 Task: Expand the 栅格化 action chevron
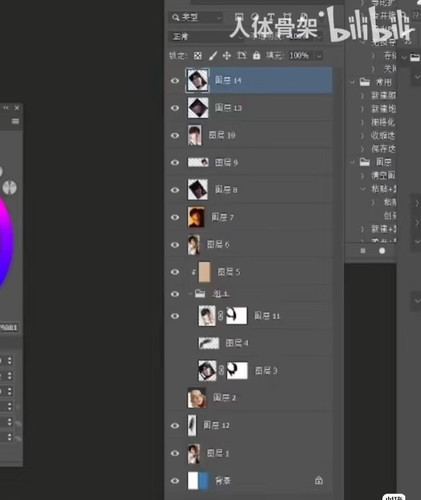[x=363, y=122]
